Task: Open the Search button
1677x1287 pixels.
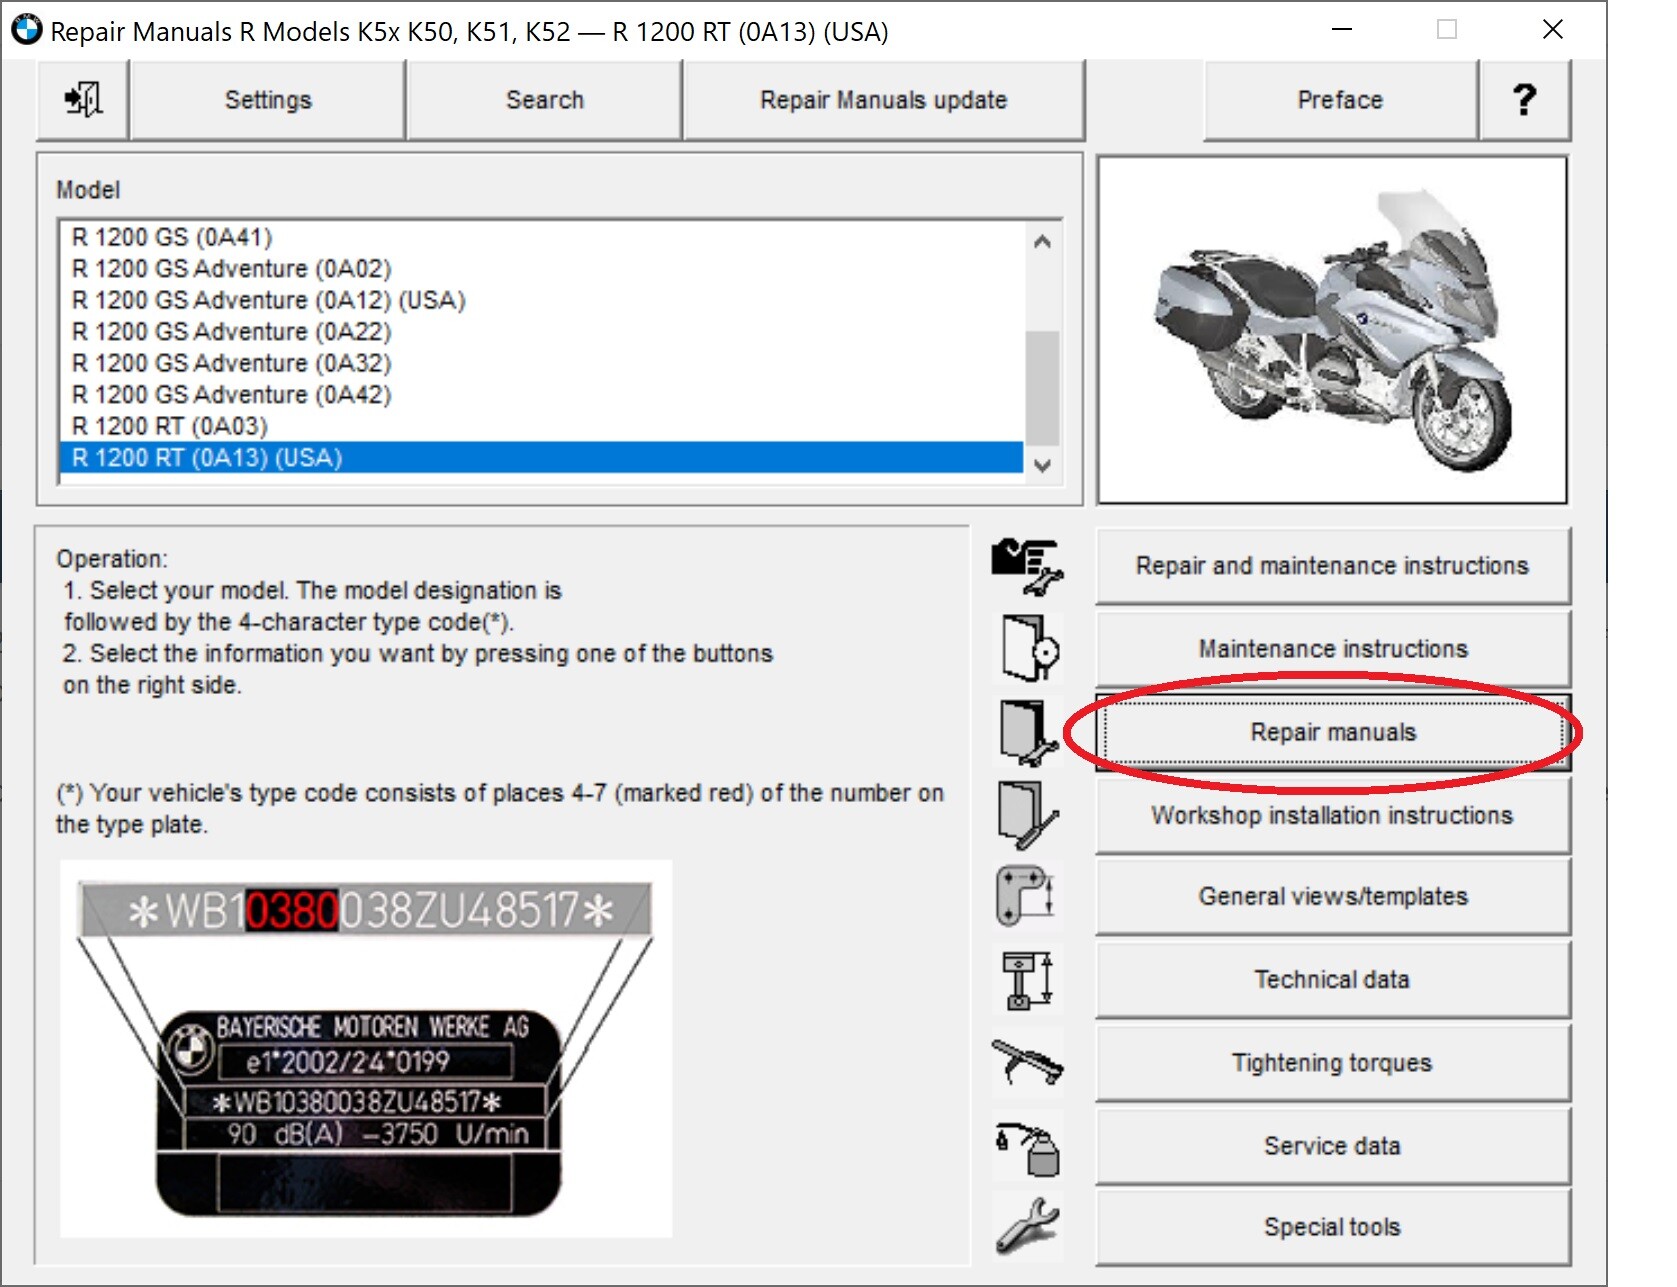Action: 545,100
